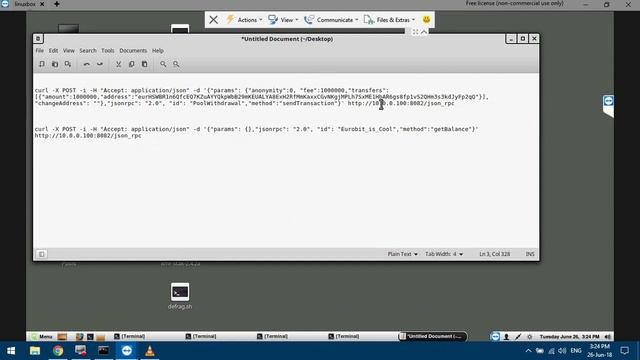
Task: Click the Linux panel date and clock
Action: (x=569, y=337)
